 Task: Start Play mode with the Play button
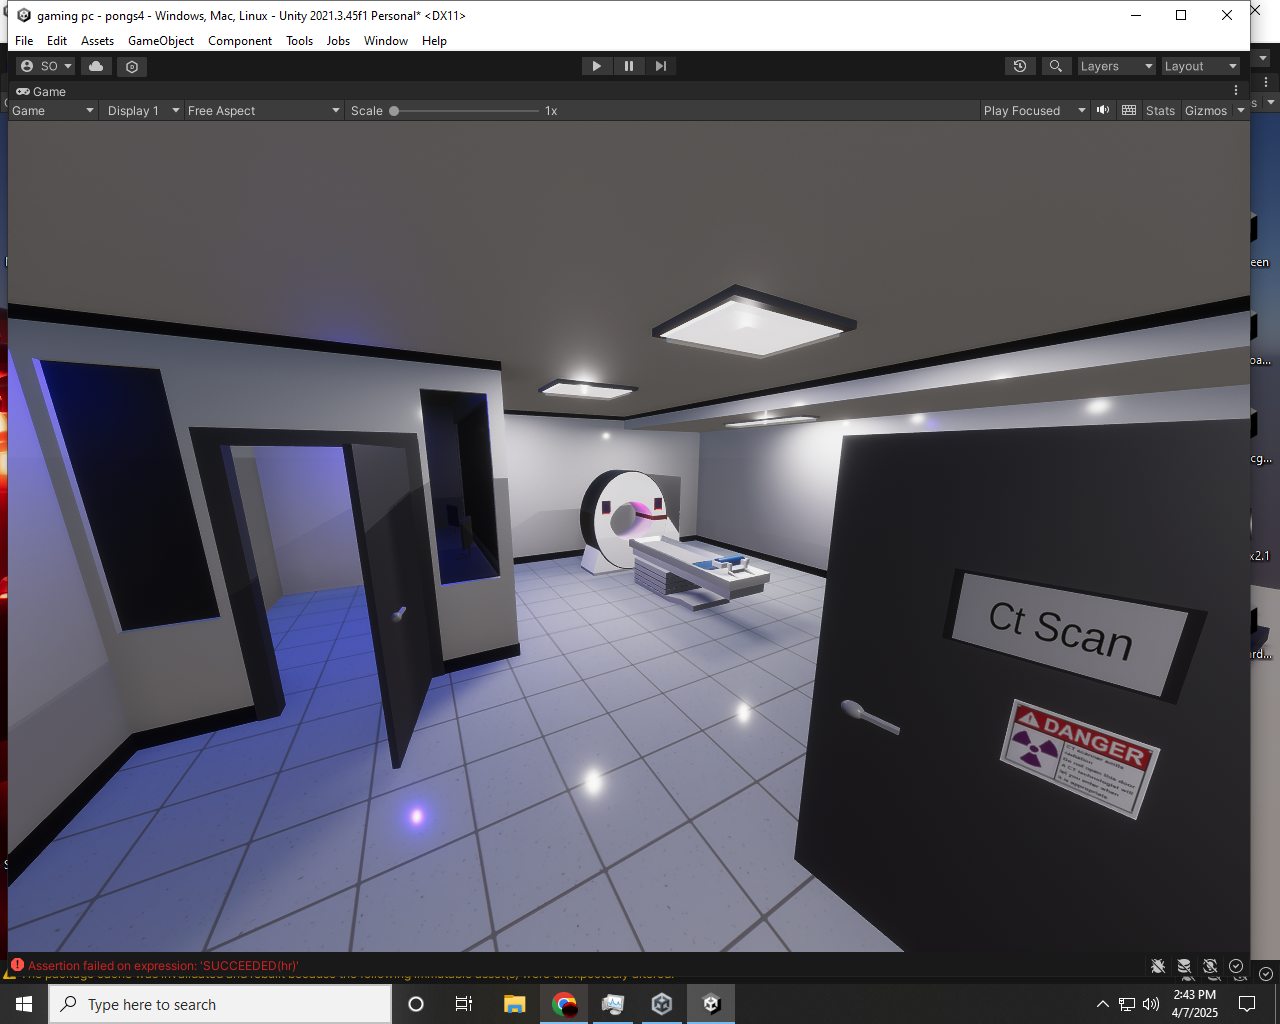coord(596,65)
